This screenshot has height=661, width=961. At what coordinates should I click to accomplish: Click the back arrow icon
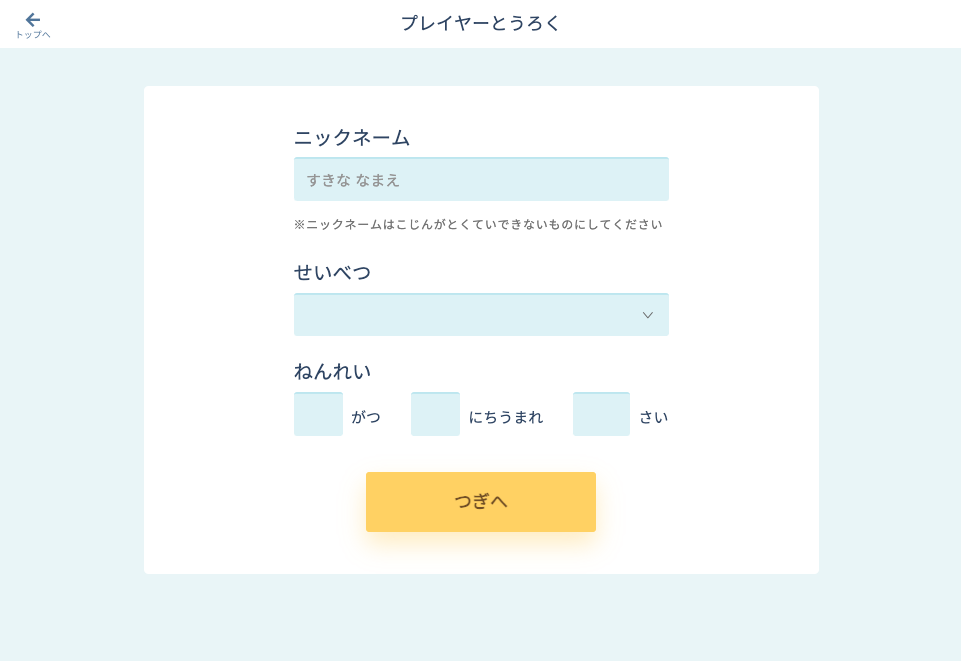[33, 19]
